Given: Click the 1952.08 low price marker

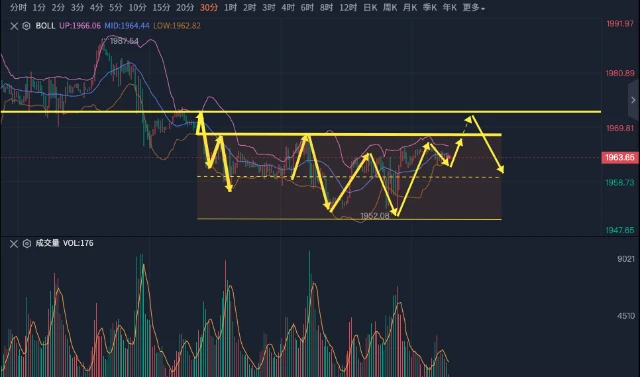Looking at the screenshot, I should click(x=374, y=215).
